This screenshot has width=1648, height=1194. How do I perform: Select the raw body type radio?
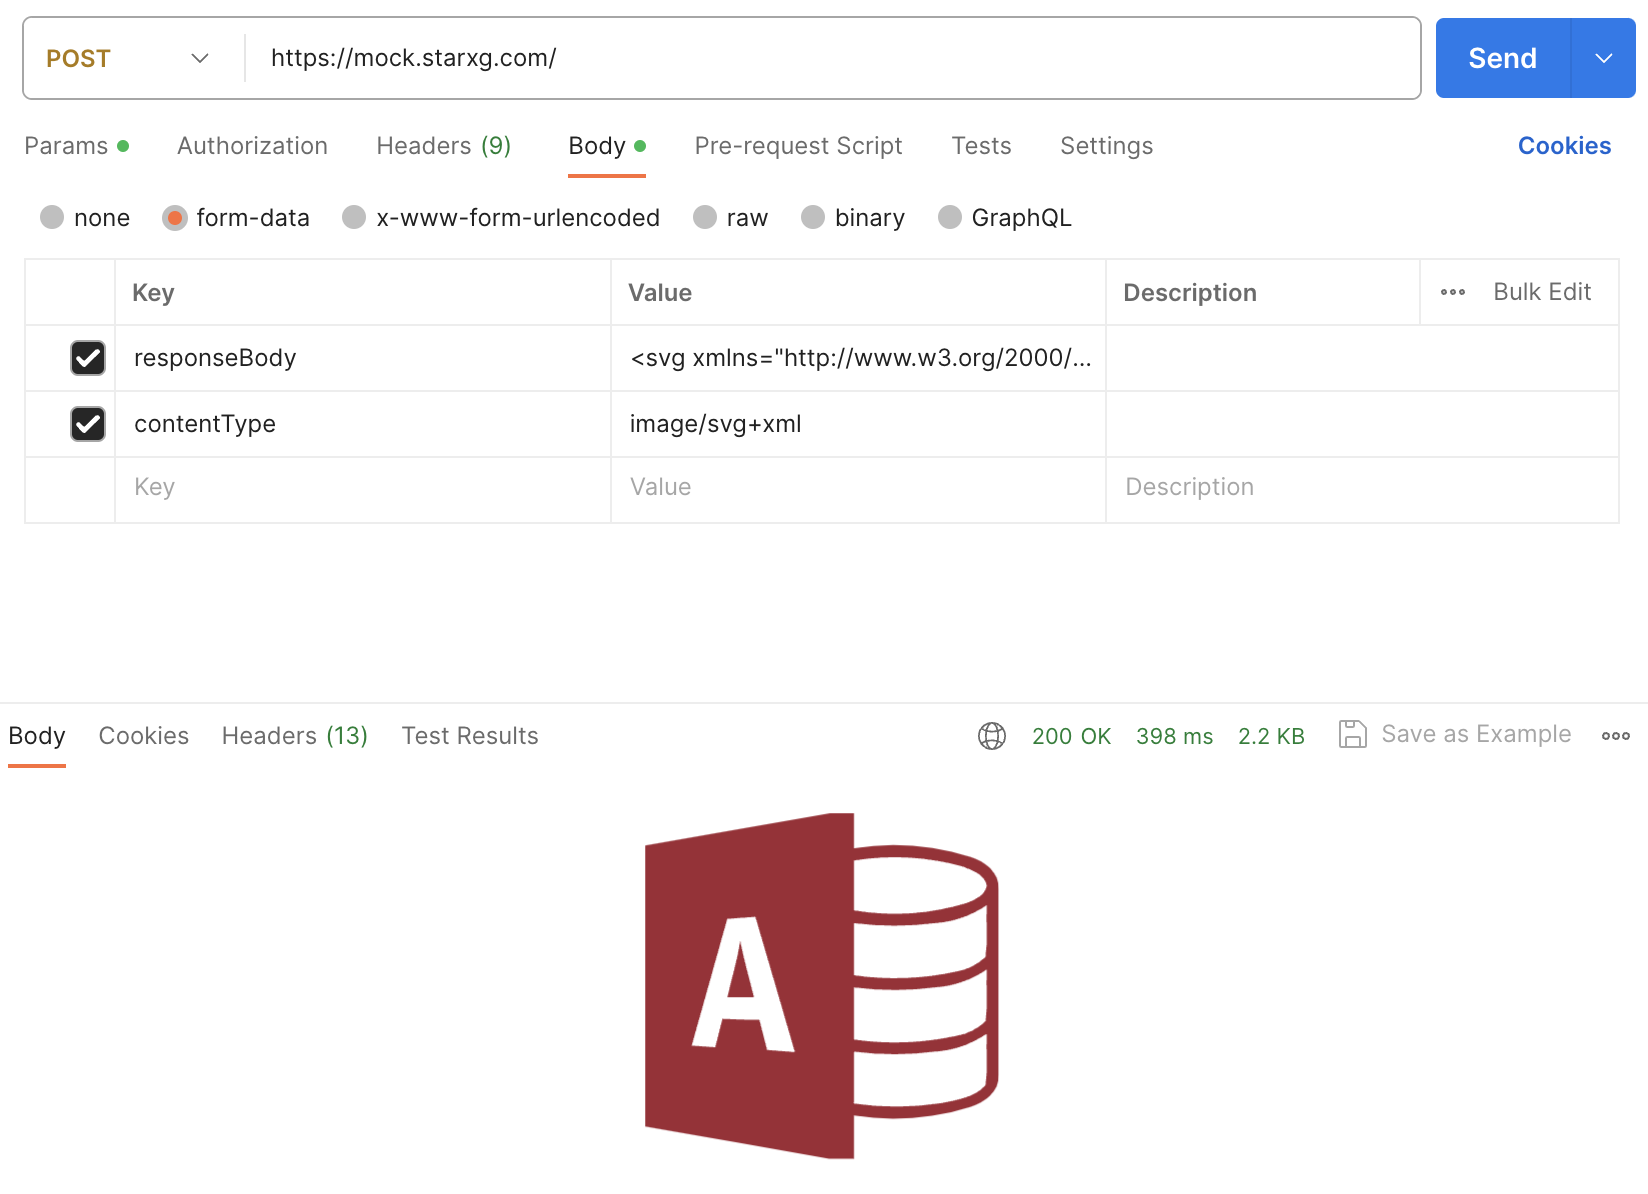pyautogui.click(x=705, y=217)
